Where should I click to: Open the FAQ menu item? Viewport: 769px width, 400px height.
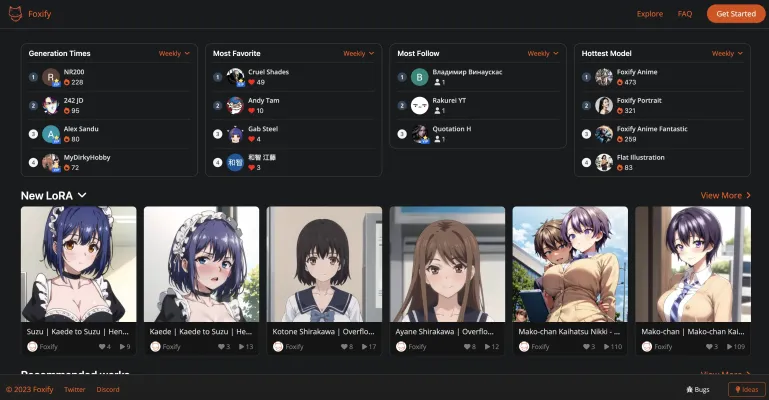click(685, 14)
